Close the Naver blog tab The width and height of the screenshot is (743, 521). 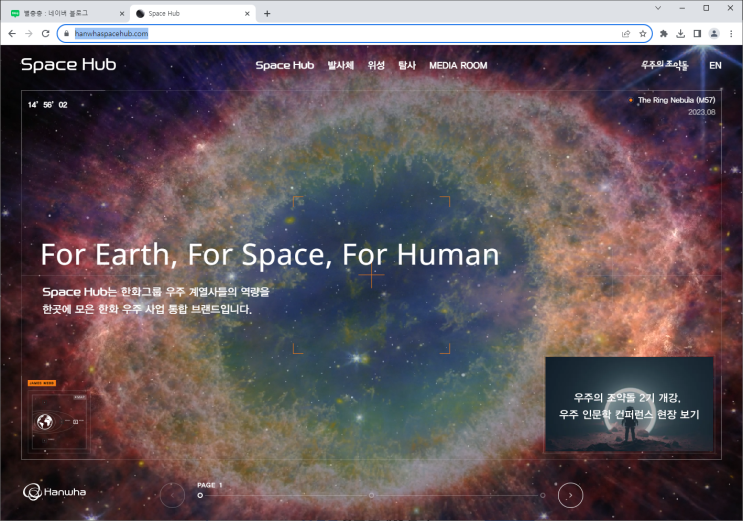pos(122,14)
